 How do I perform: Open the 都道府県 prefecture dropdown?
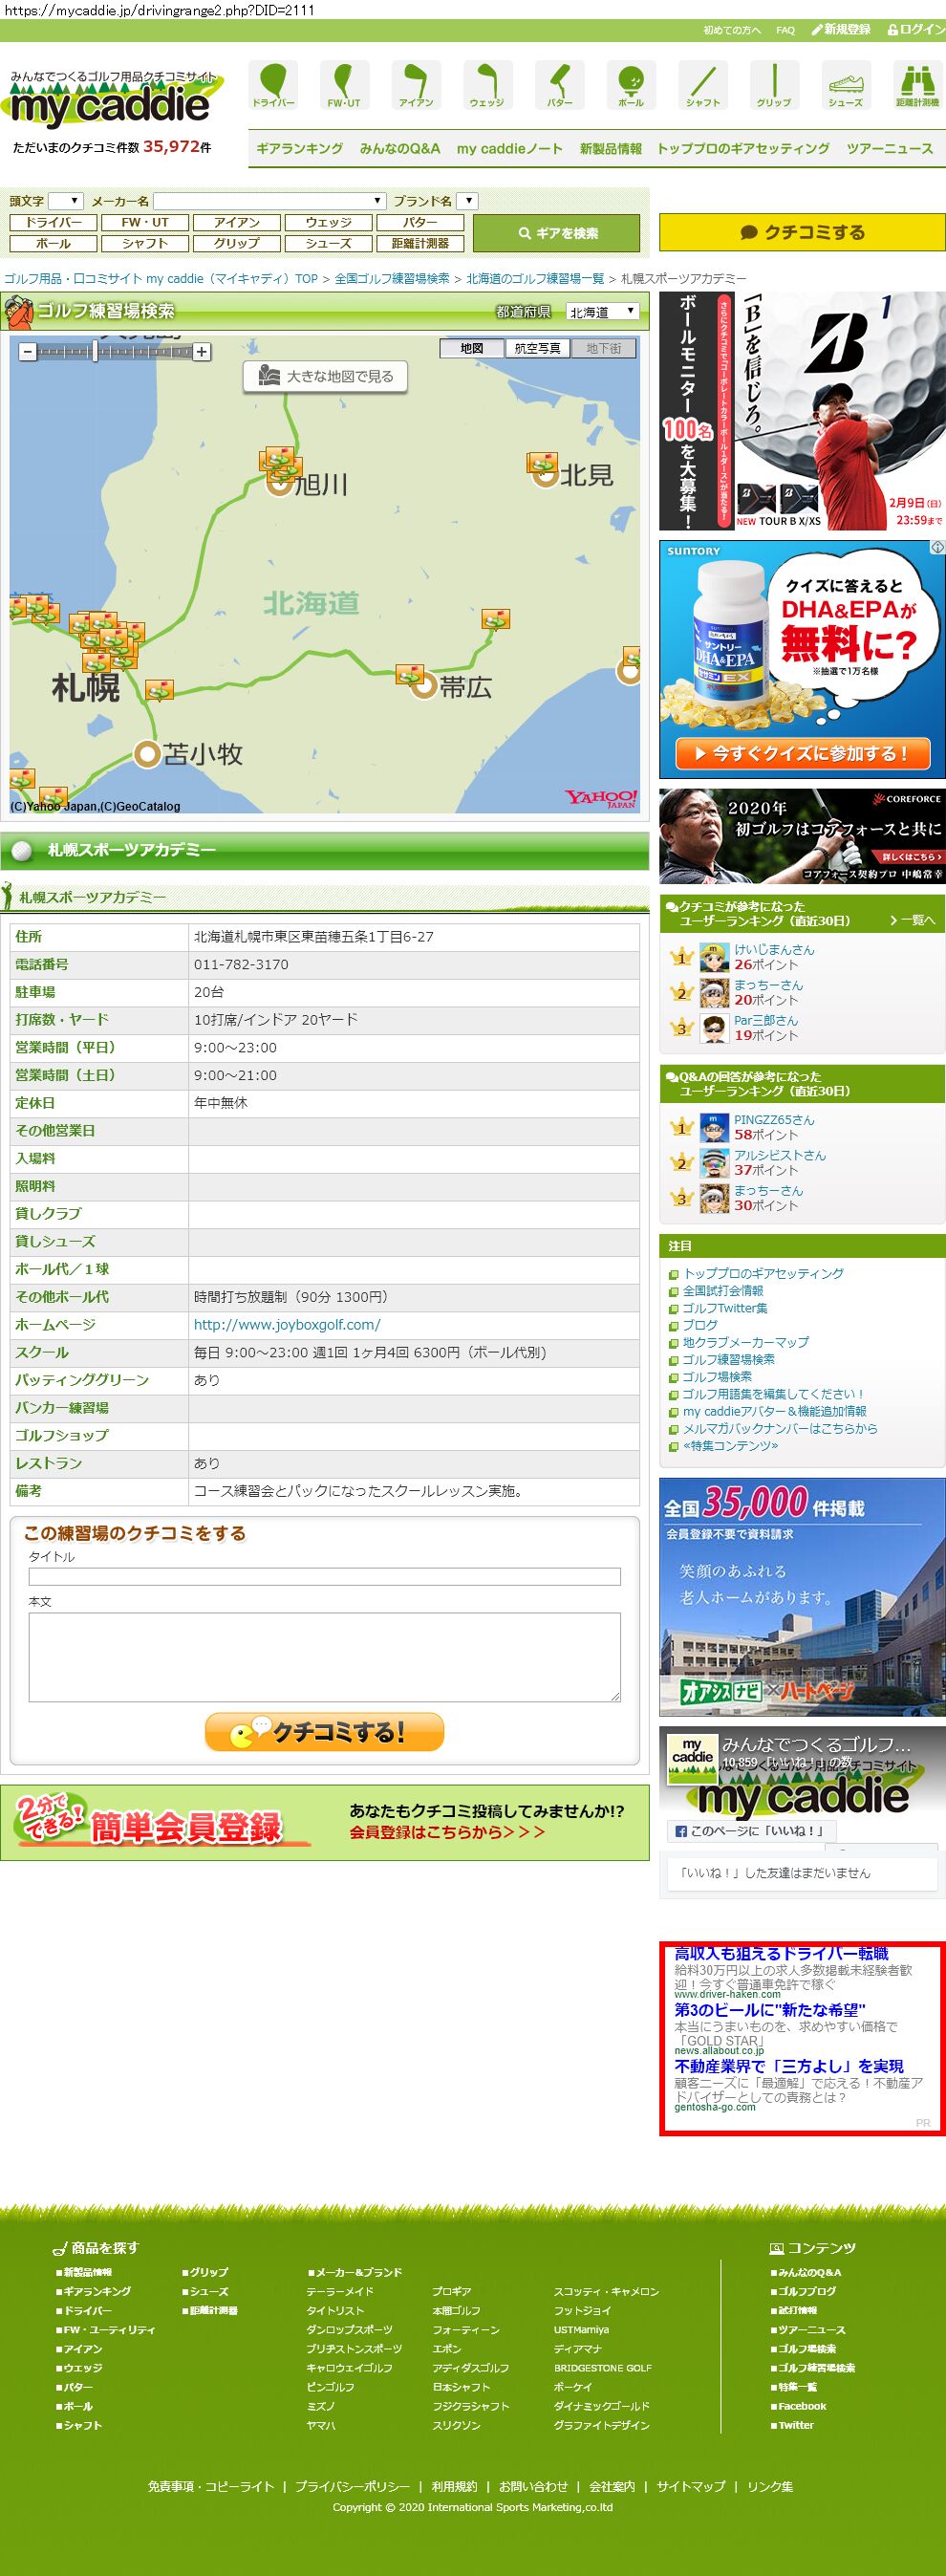pos(602,312)
